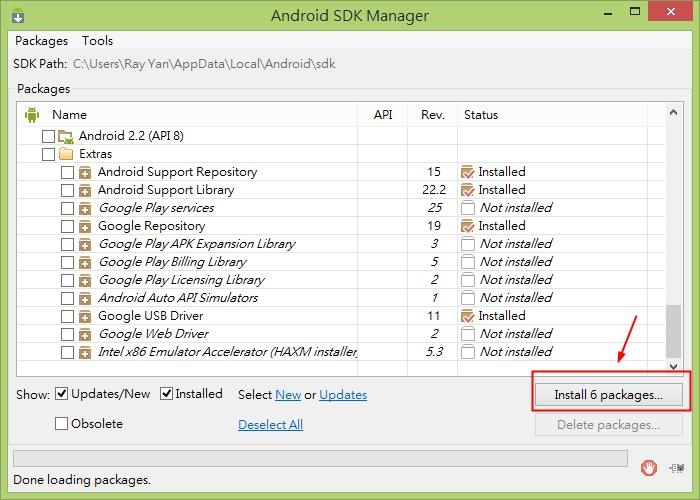Screen dimensions: 700x500
Task: Click the Delete packages button
Action: (x=608, y=425)
